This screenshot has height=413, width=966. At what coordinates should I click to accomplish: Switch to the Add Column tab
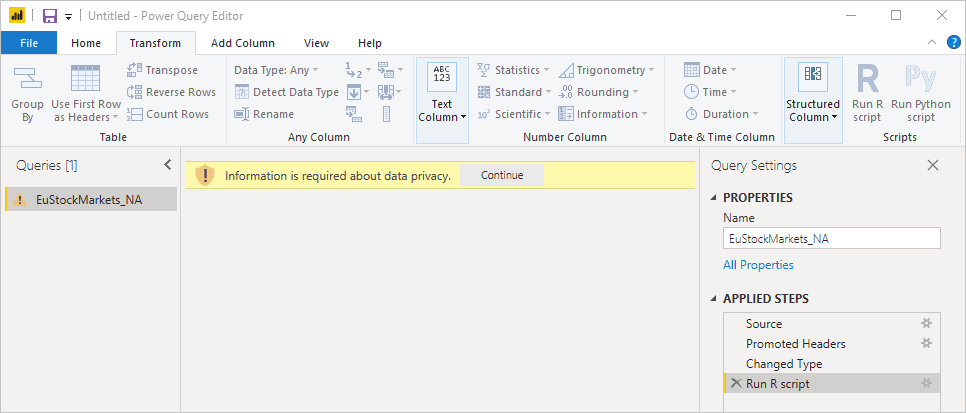242,43
